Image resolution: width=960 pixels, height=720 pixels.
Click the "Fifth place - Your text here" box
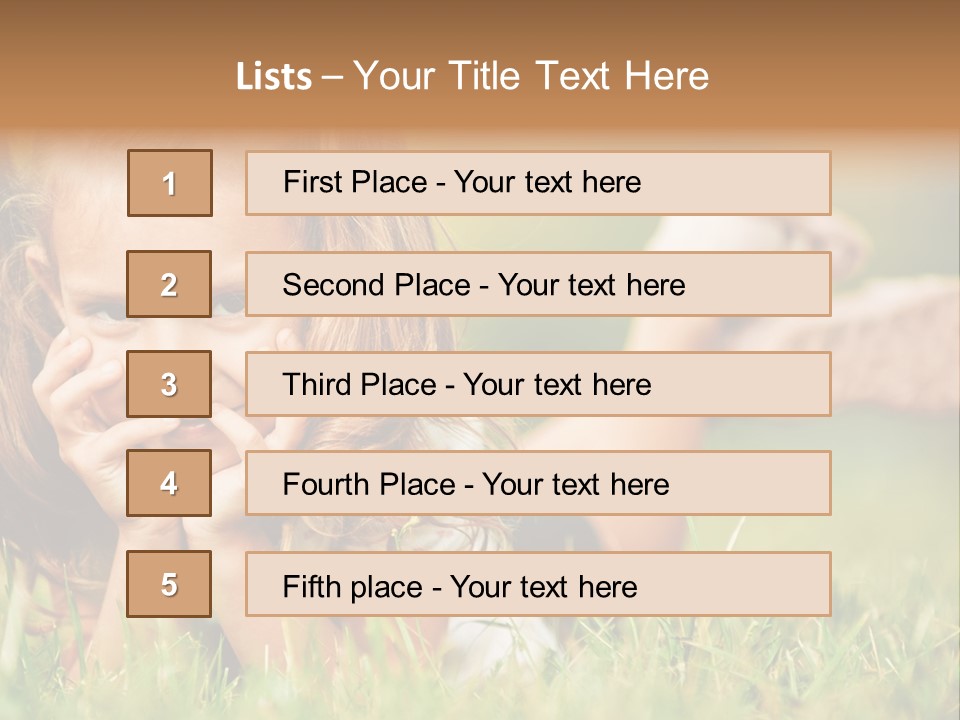pyautogui.click(x=538, y=584)
